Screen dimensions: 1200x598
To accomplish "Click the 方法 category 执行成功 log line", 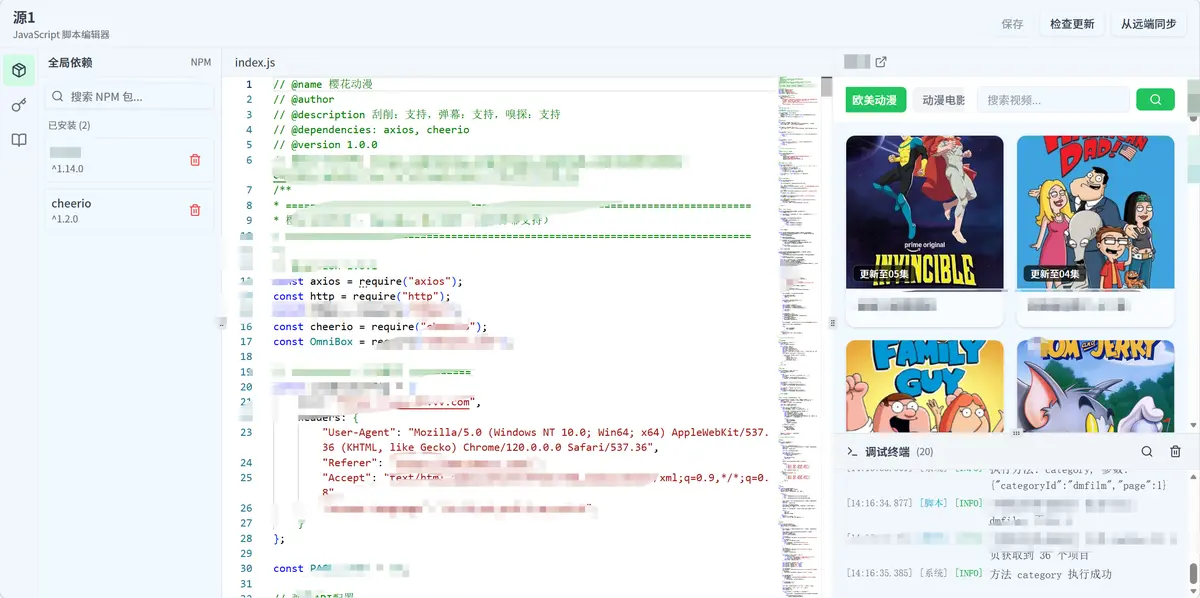I will (1050, 574).
